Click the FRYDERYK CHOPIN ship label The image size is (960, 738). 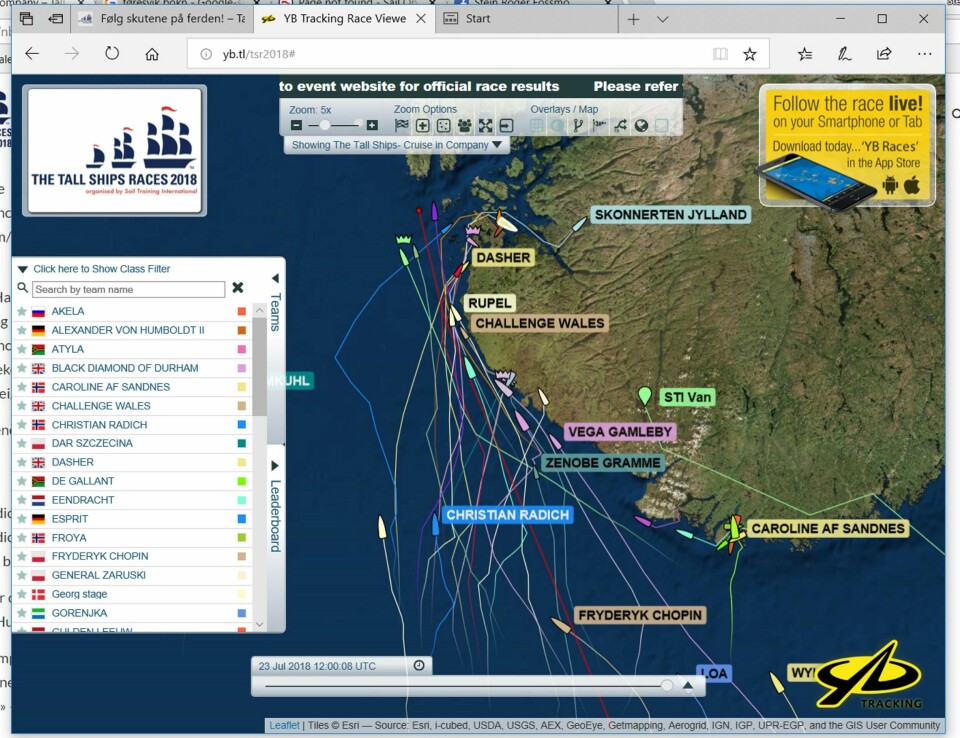click(640, 615)
